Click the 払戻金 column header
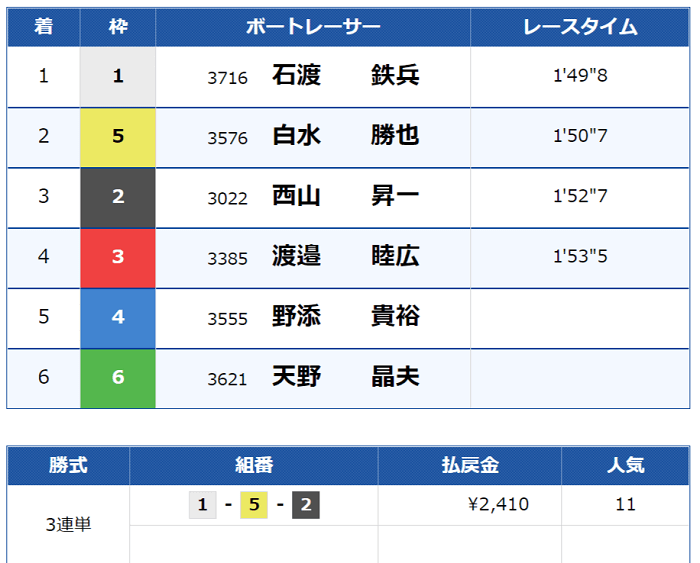Image resolution: width=700 pixels, height=563 pixels. point(469,465)
